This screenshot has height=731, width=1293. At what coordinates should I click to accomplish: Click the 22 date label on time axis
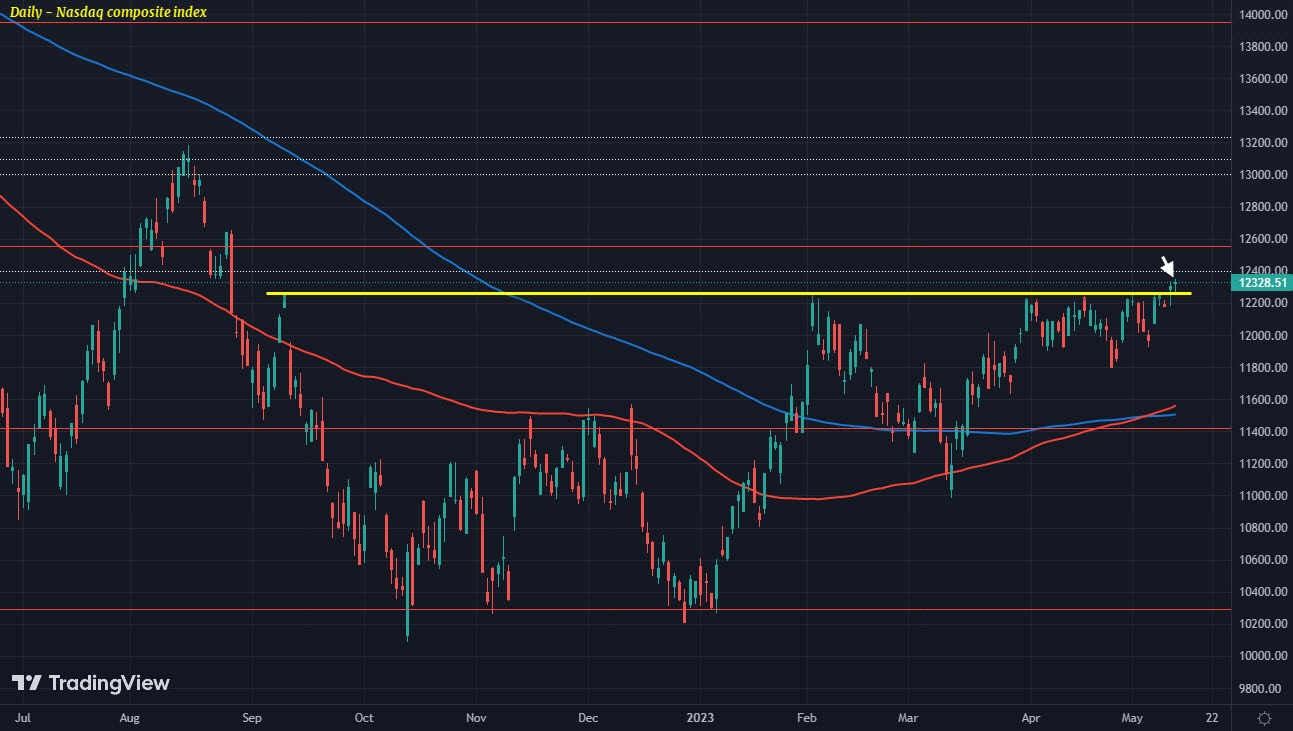[1211, 718]
